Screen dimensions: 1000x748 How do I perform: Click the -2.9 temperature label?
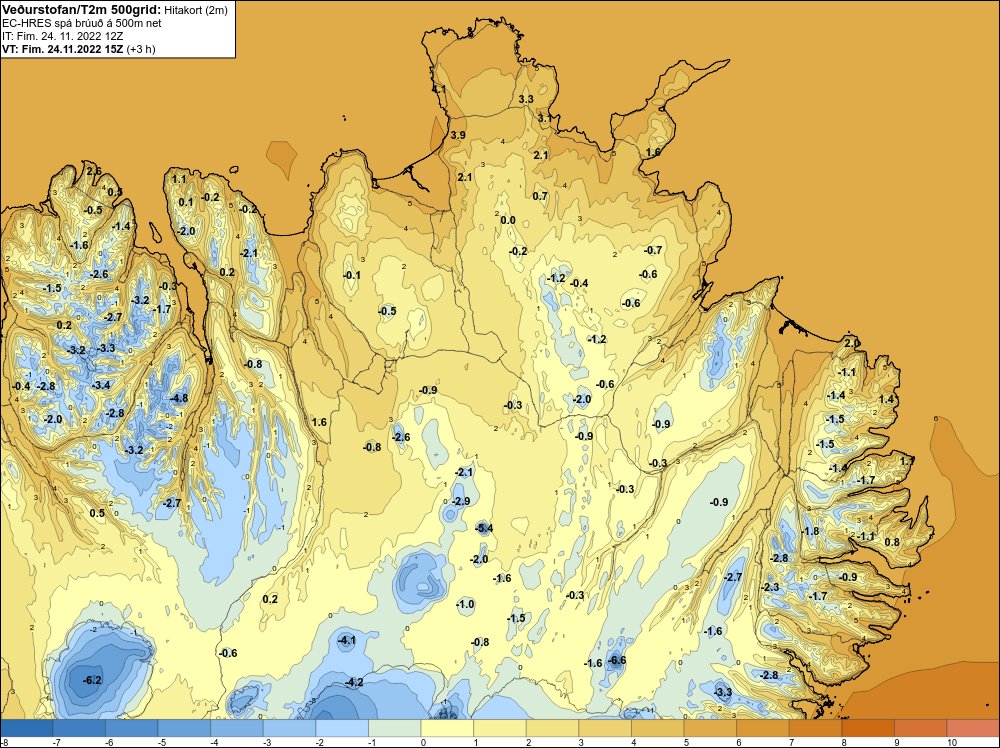pyautogui.click(x=461, y=501)
